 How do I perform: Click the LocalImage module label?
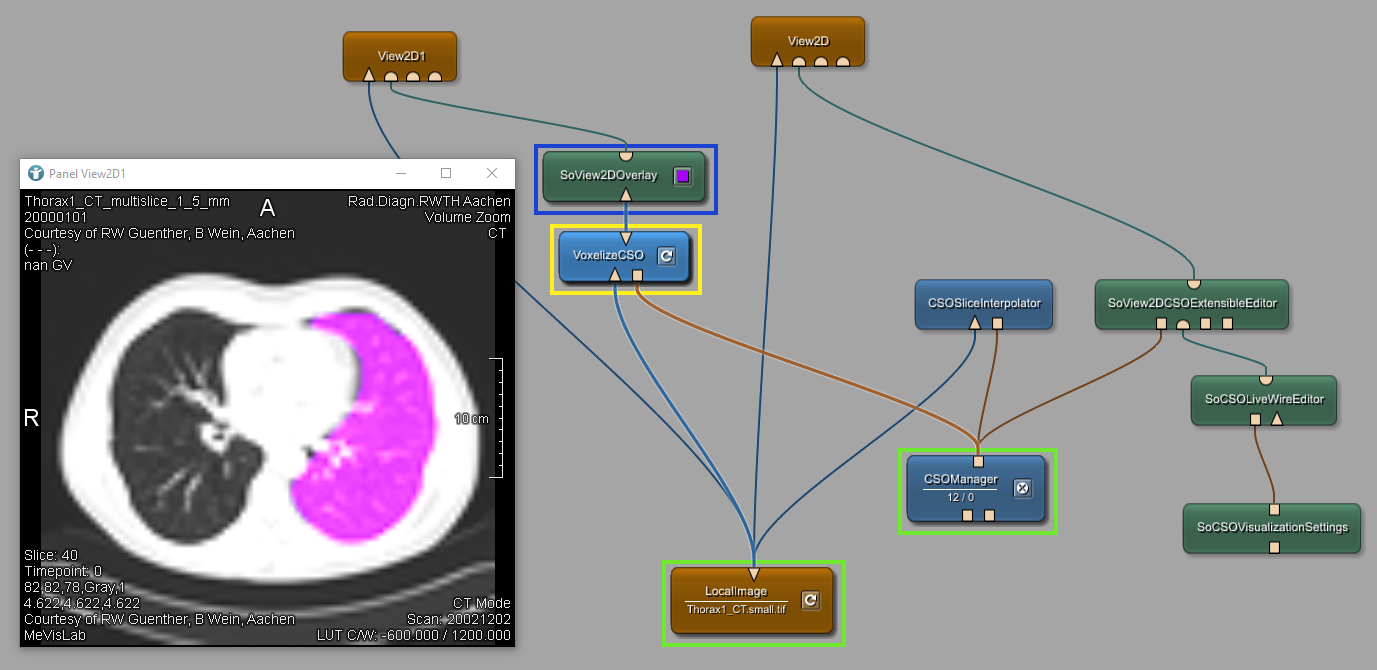tap(736, 591)
